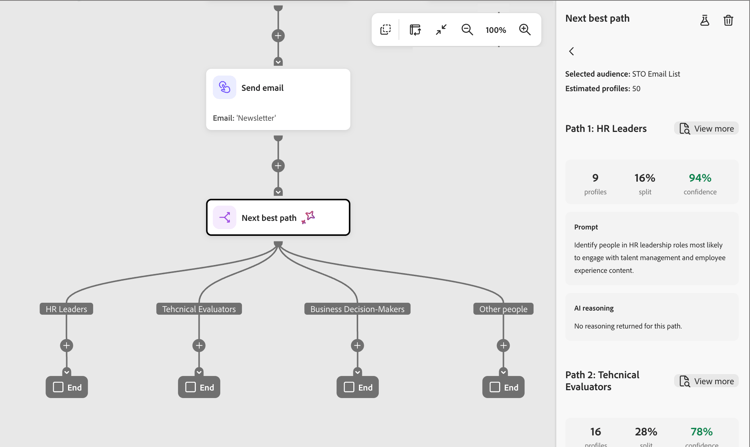Click the 94% confidence value
This screenshot has height=447, width=750.
(x=700, y=178)
